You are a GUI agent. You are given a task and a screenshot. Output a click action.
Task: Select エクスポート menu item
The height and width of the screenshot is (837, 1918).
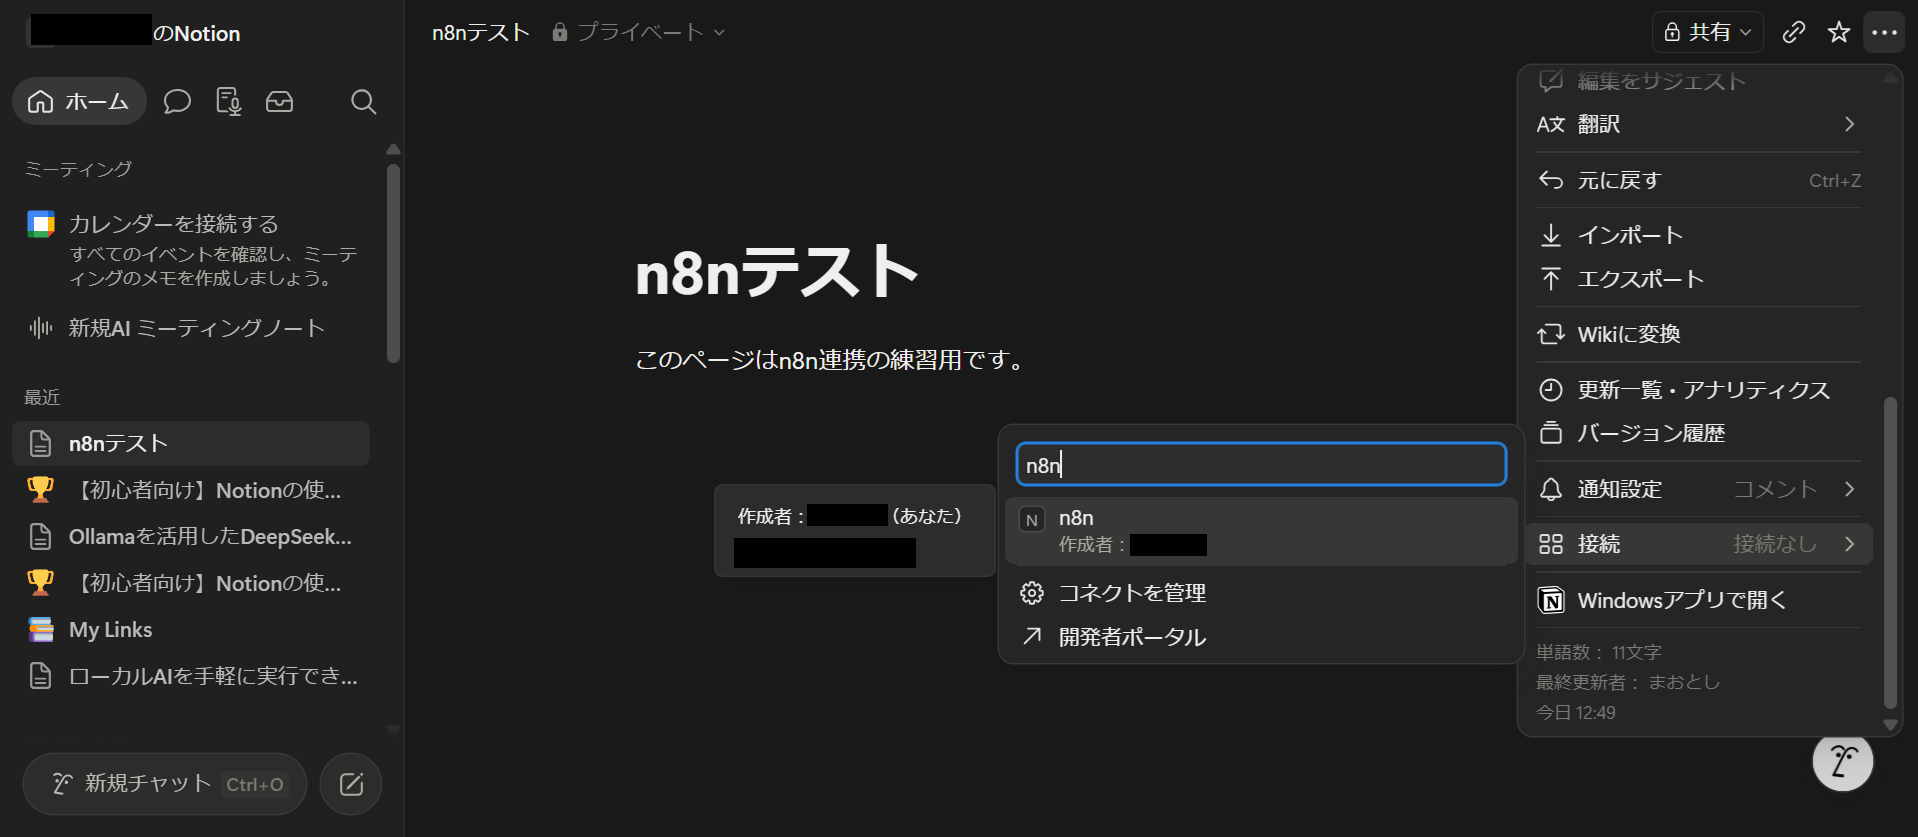coord(1697,279)
